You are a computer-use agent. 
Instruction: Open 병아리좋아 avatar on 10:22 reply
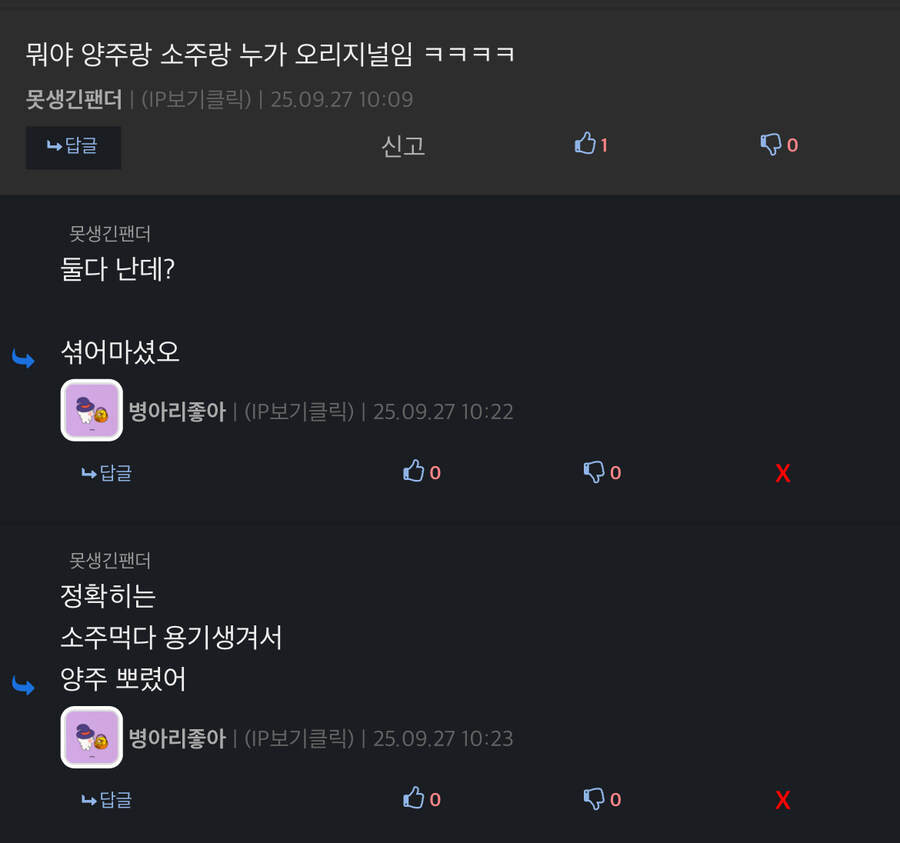92,410
